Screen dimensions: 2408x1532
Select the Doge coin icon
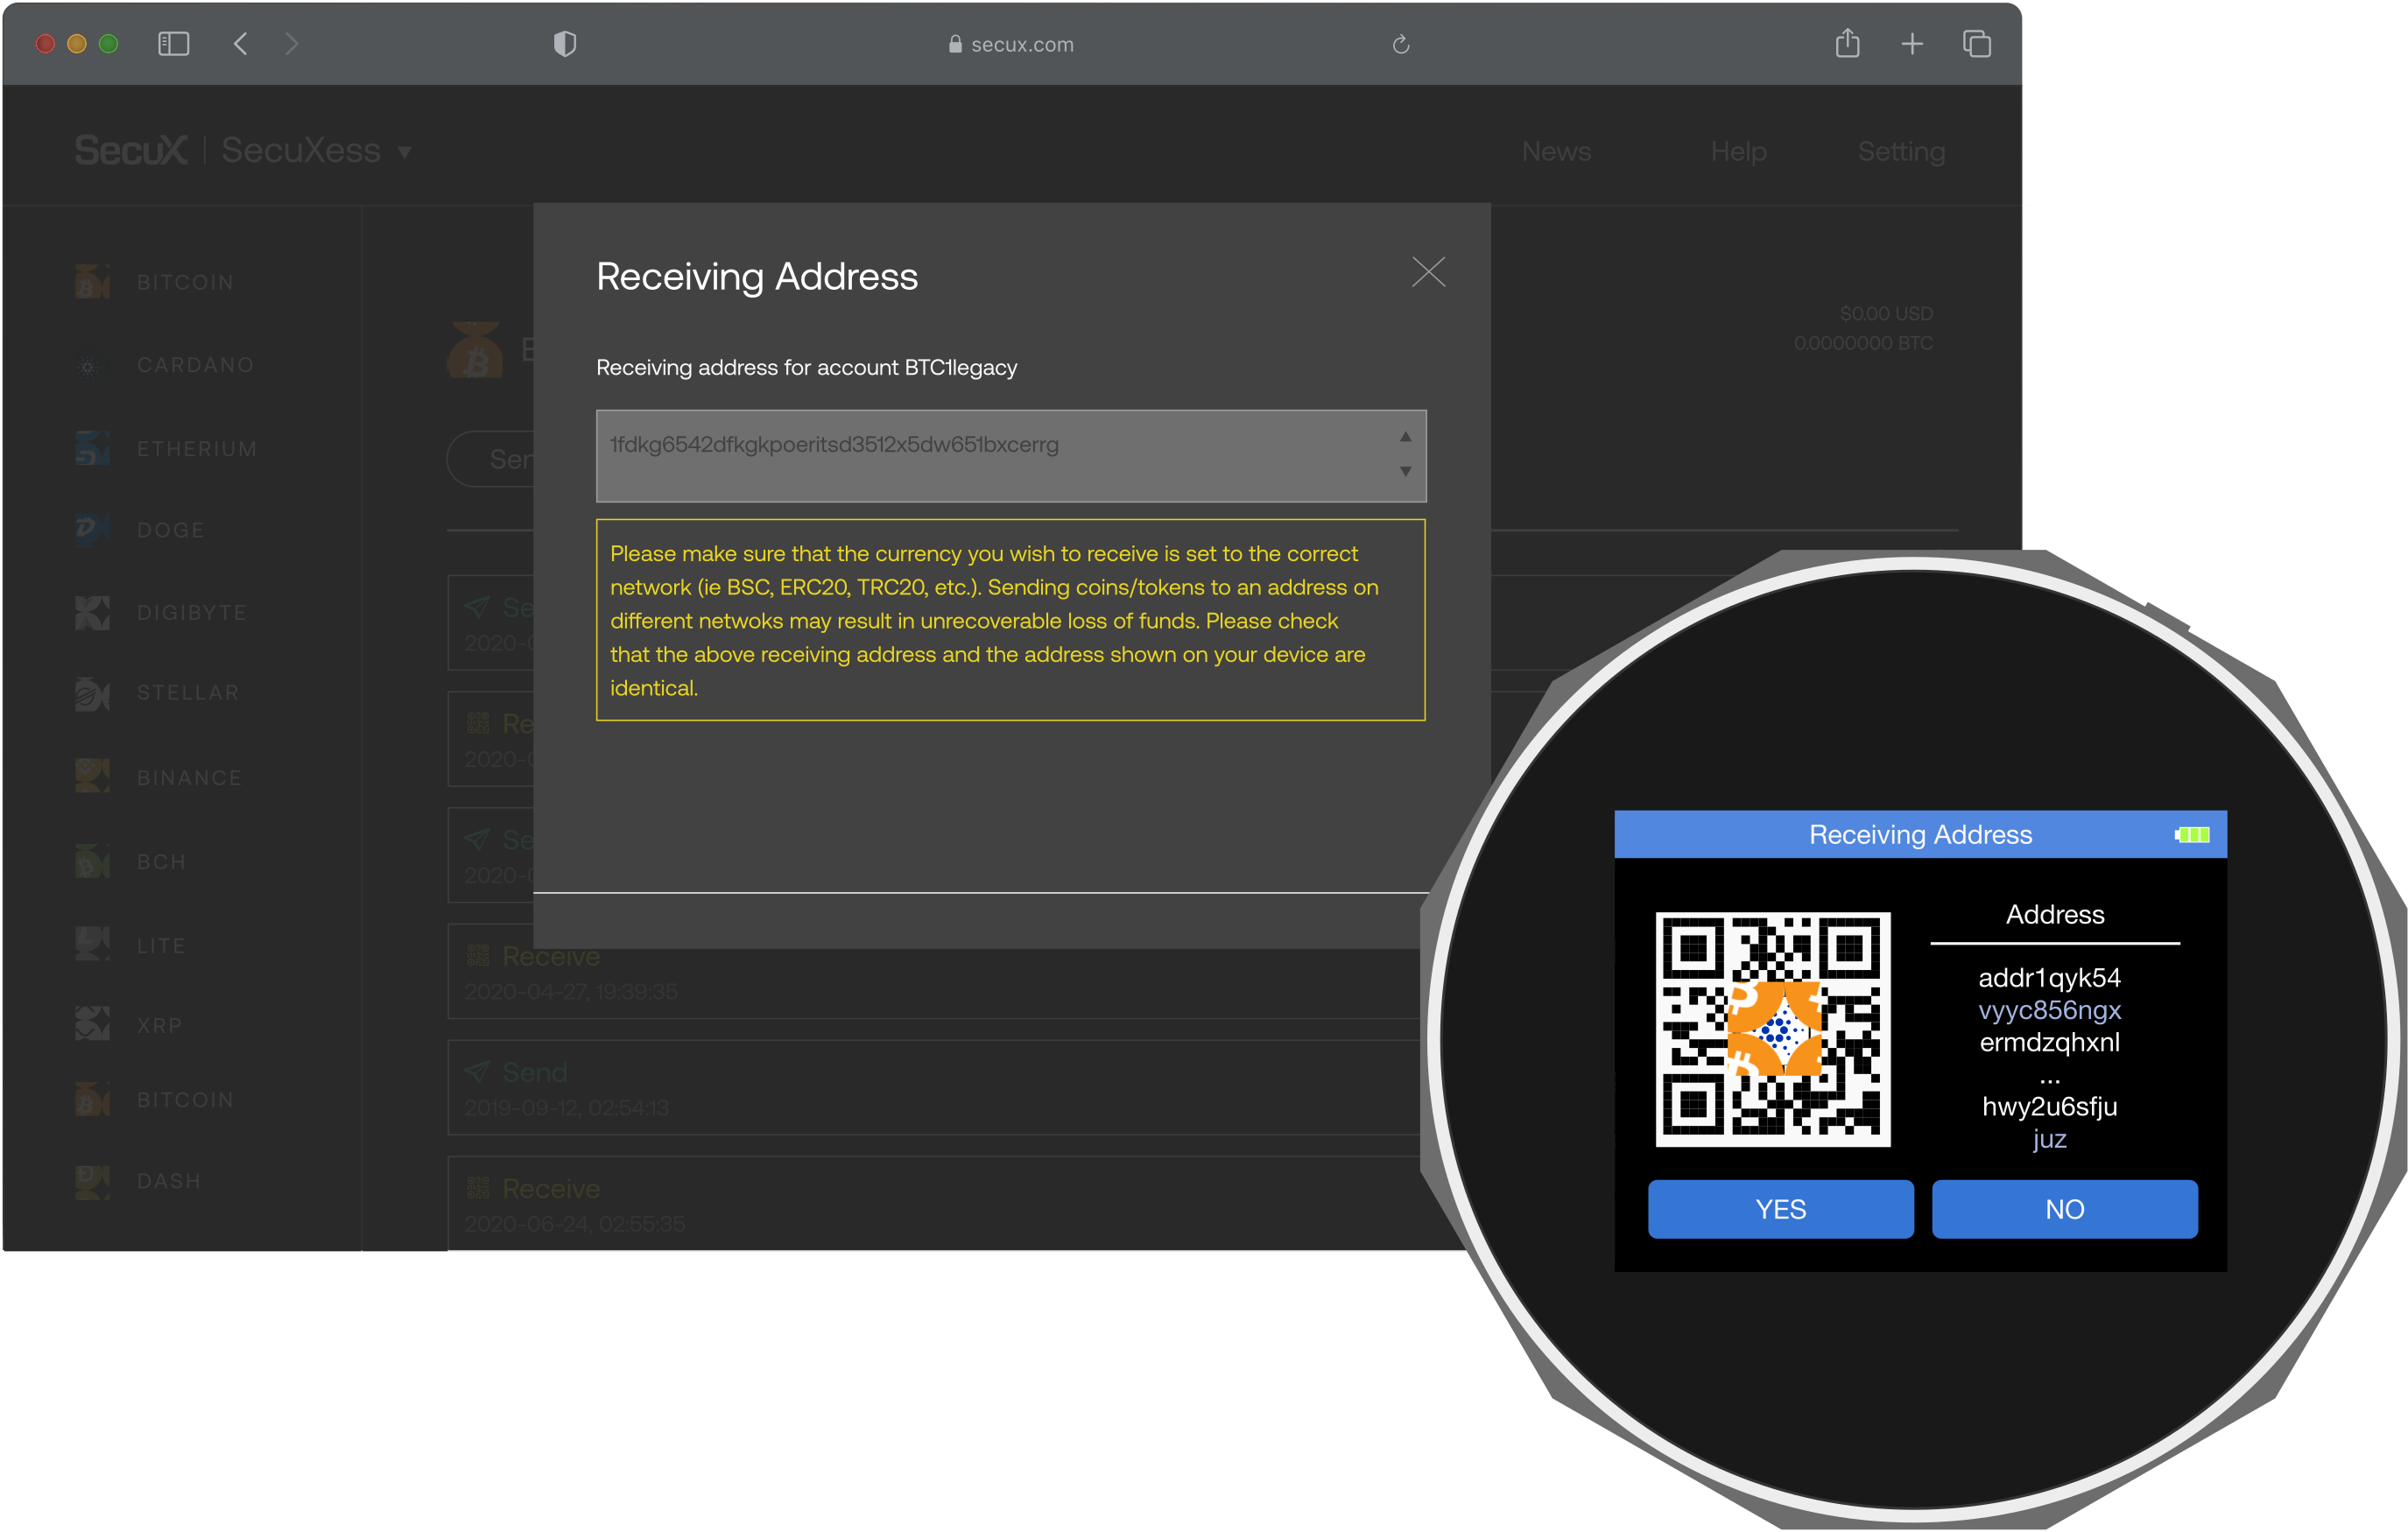coord(92,530)
